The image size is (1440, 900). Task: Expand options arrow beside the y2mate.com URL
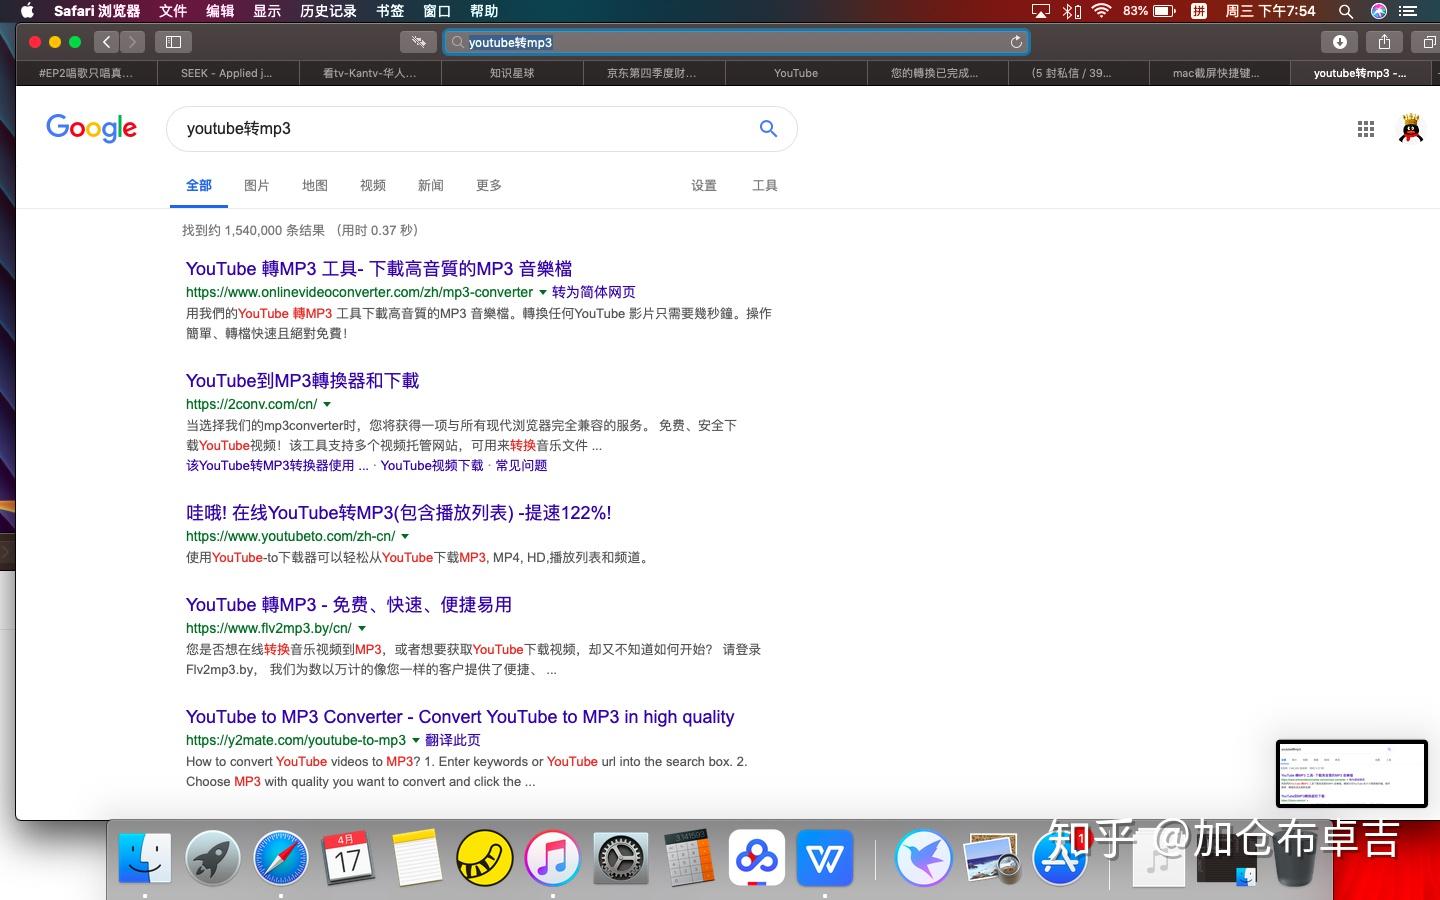(x=416, y=741)
